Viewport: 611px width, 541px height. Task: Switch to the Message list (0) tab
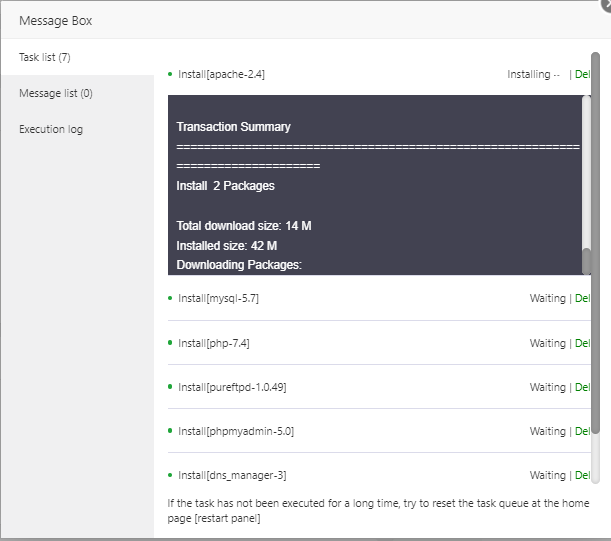pos(77,93)
